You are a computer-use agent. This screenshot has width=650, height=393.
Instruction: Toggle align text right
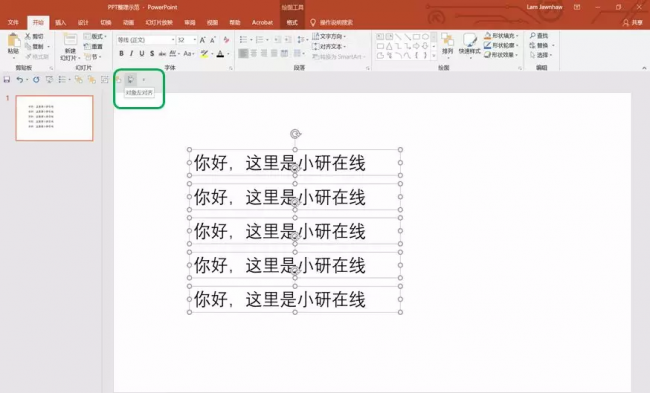coord(264,53)
